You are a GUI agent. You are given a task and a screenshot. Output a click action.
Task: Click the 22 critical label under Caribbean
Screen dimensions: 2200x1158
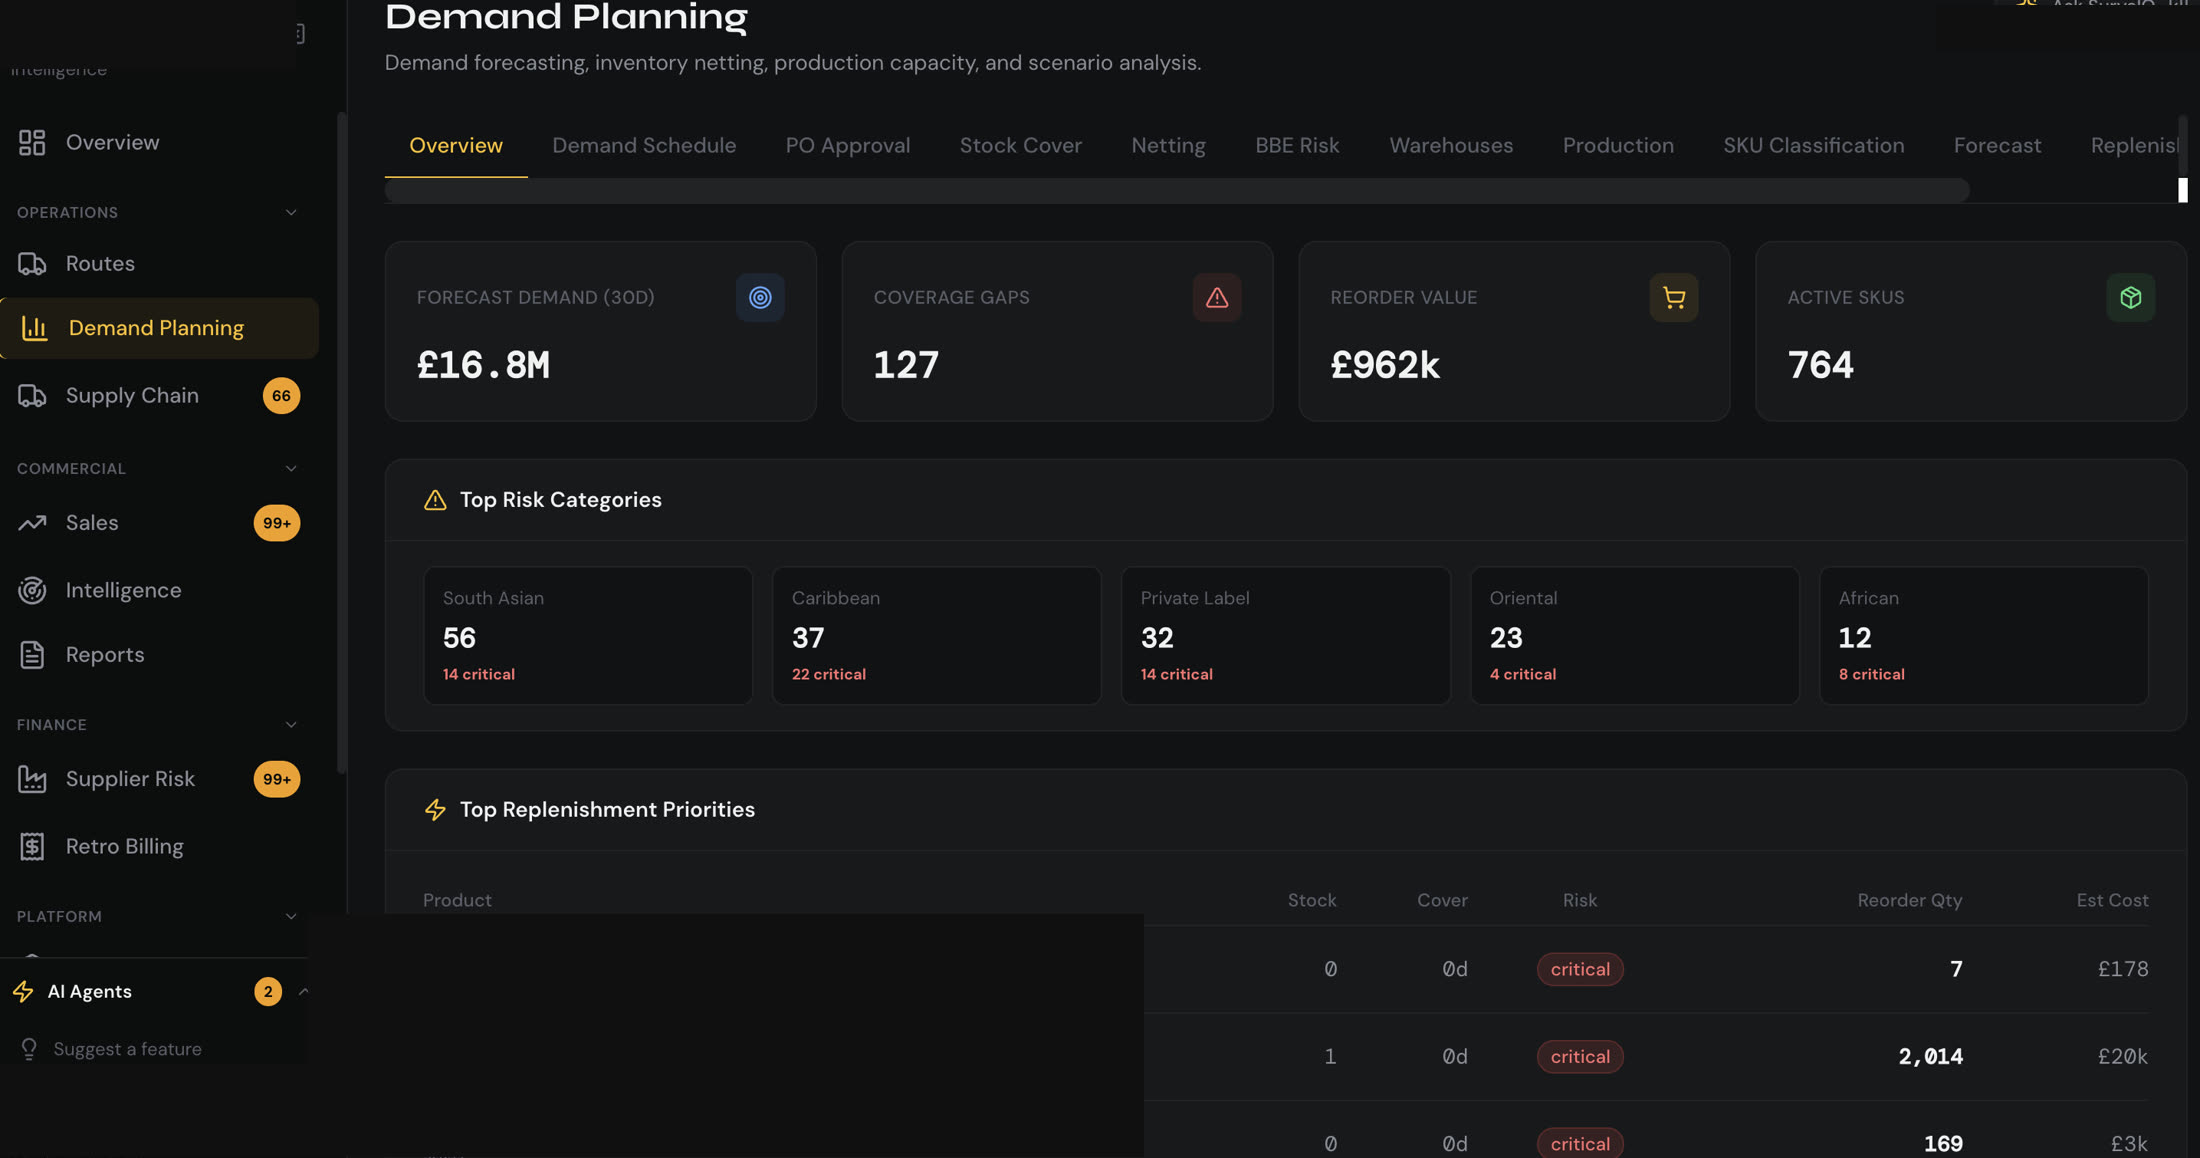pos(829,675)
